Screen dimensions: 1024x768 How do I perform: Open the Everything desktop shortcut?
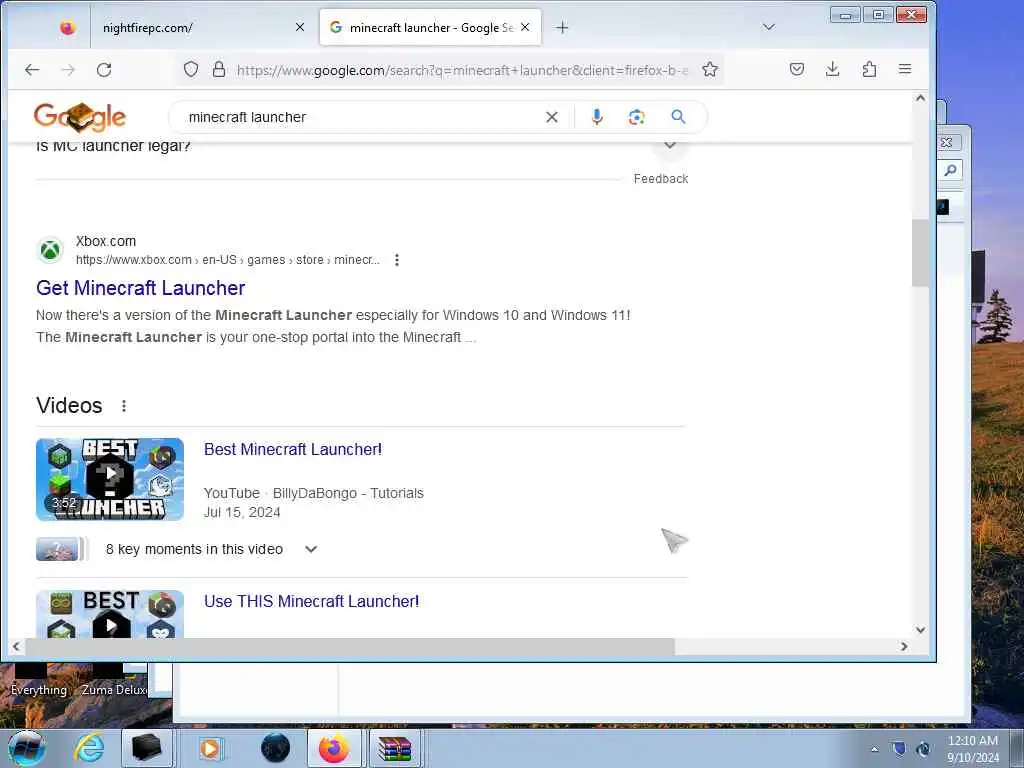coord(39,679)
